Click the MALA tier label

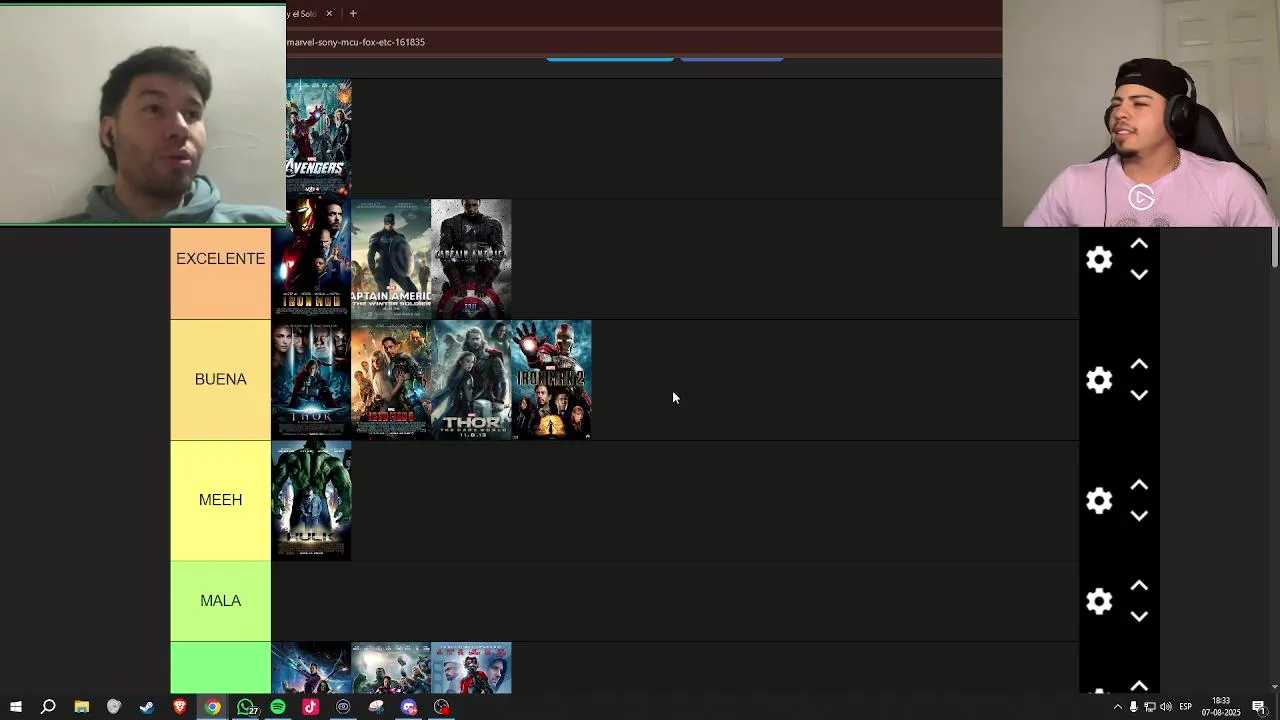click(220, 601)
